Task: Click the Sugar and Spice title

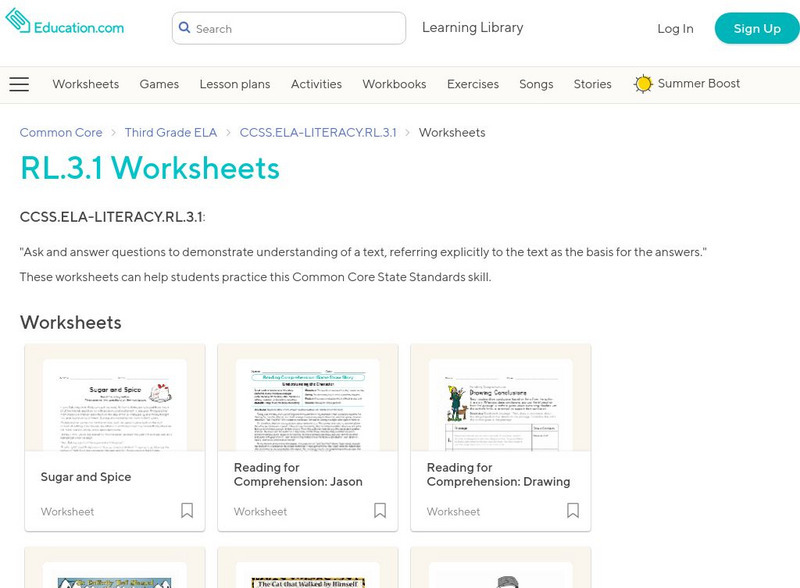Action: coord(86,477)
